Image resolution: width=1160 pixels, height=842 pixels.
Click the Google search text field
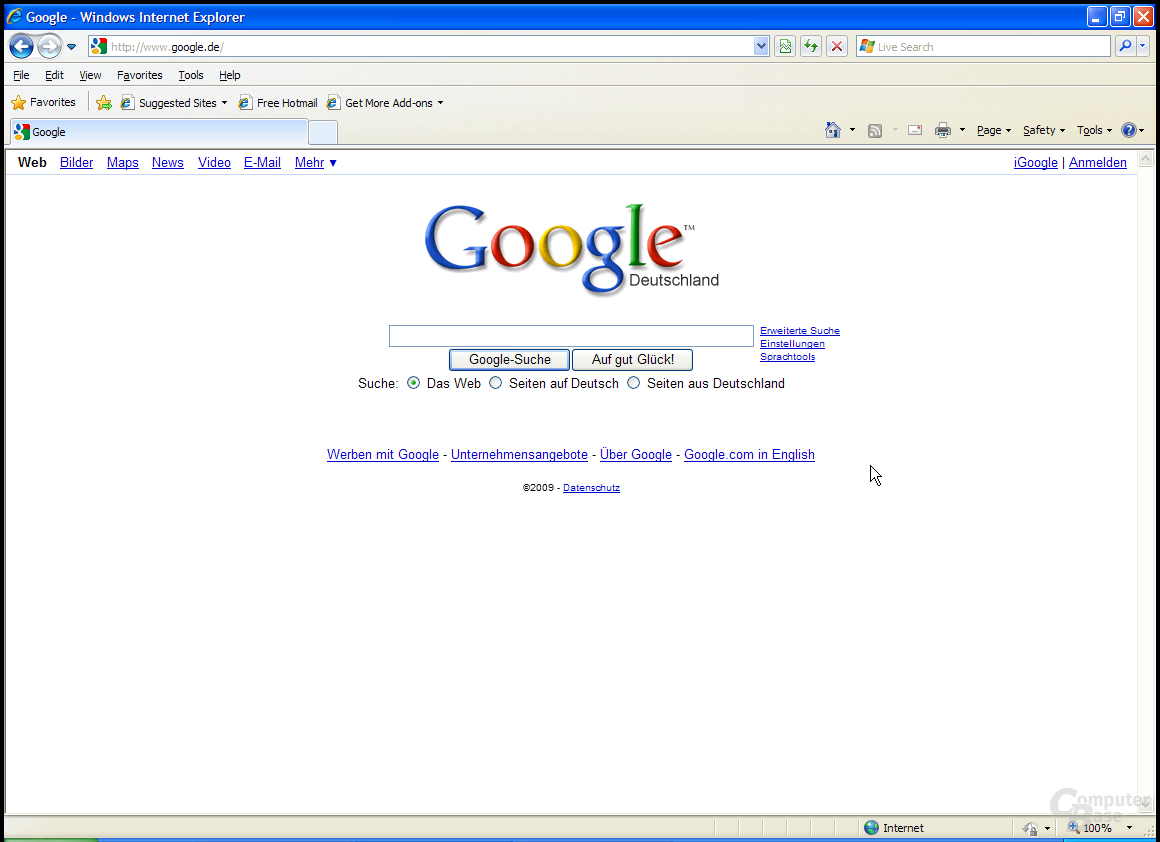(571, 336)
